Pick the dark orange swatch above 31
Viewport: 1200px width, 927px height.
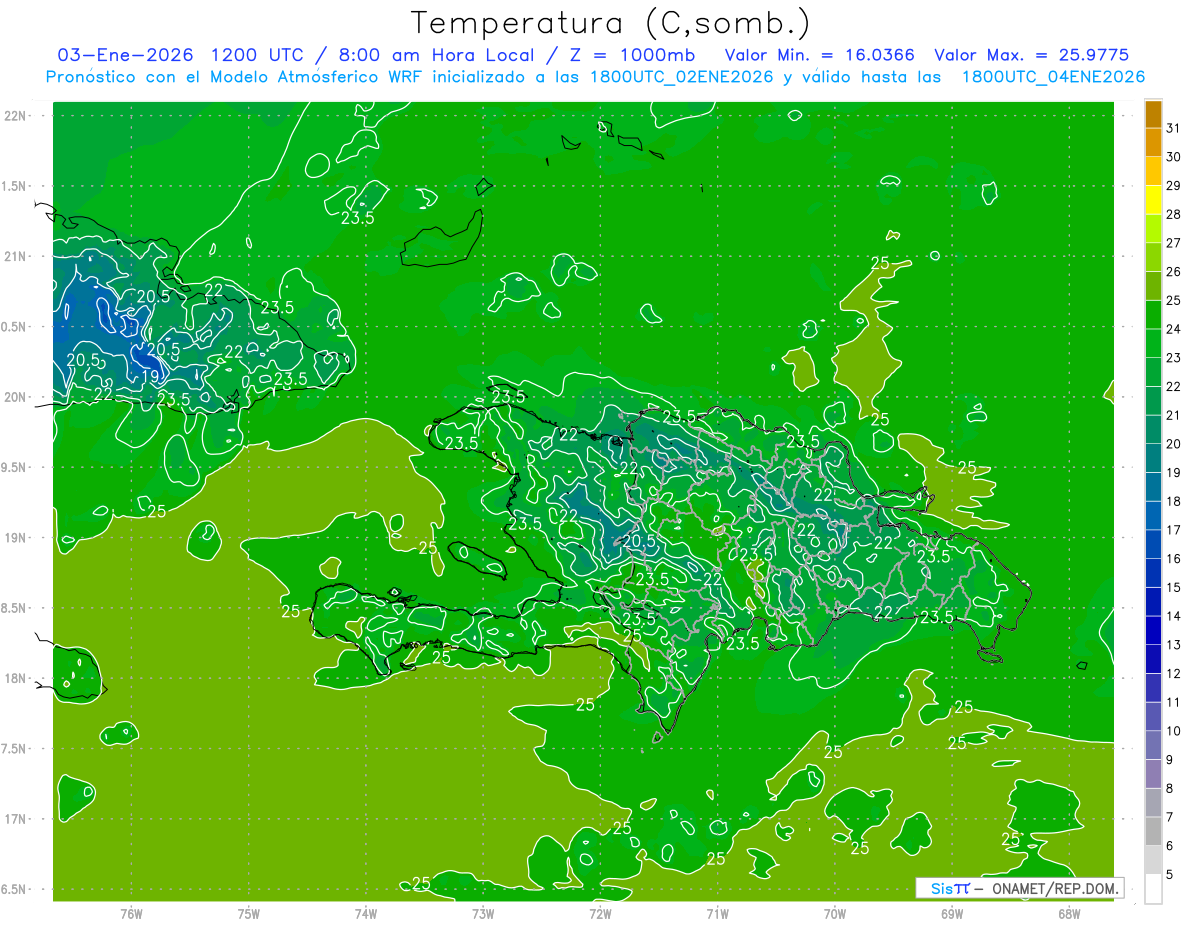[1153, 114]
